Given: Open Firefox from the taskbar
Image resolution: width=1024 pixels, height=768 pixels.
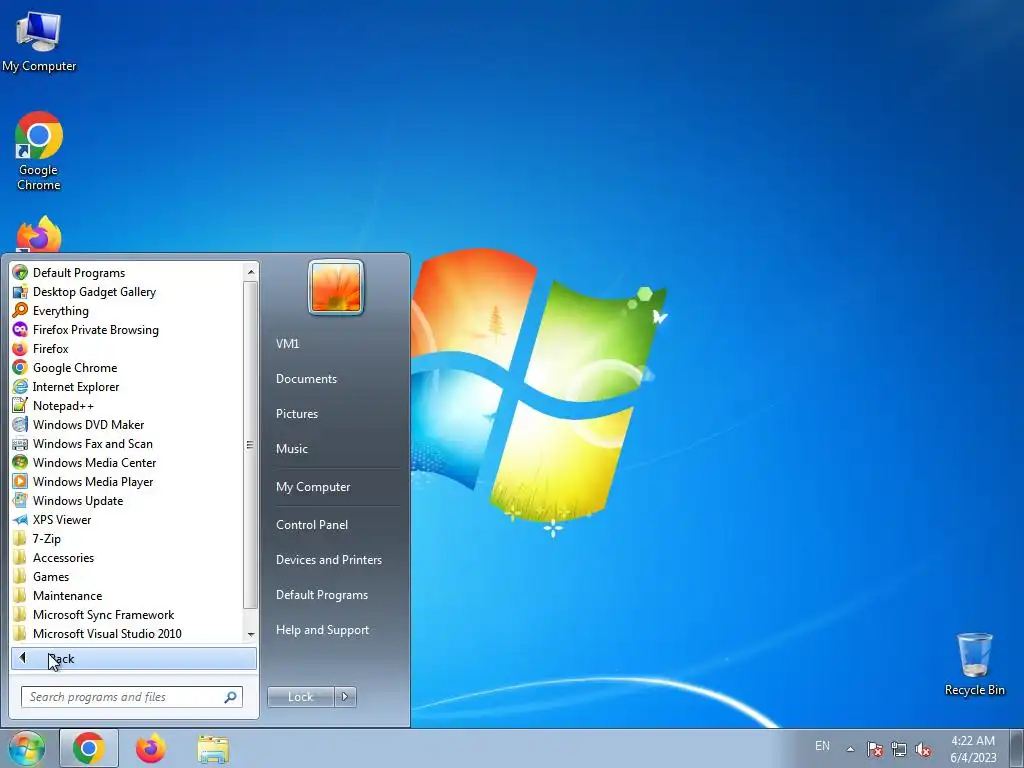Looking at the screenshot, I should (x=150, y=748).
